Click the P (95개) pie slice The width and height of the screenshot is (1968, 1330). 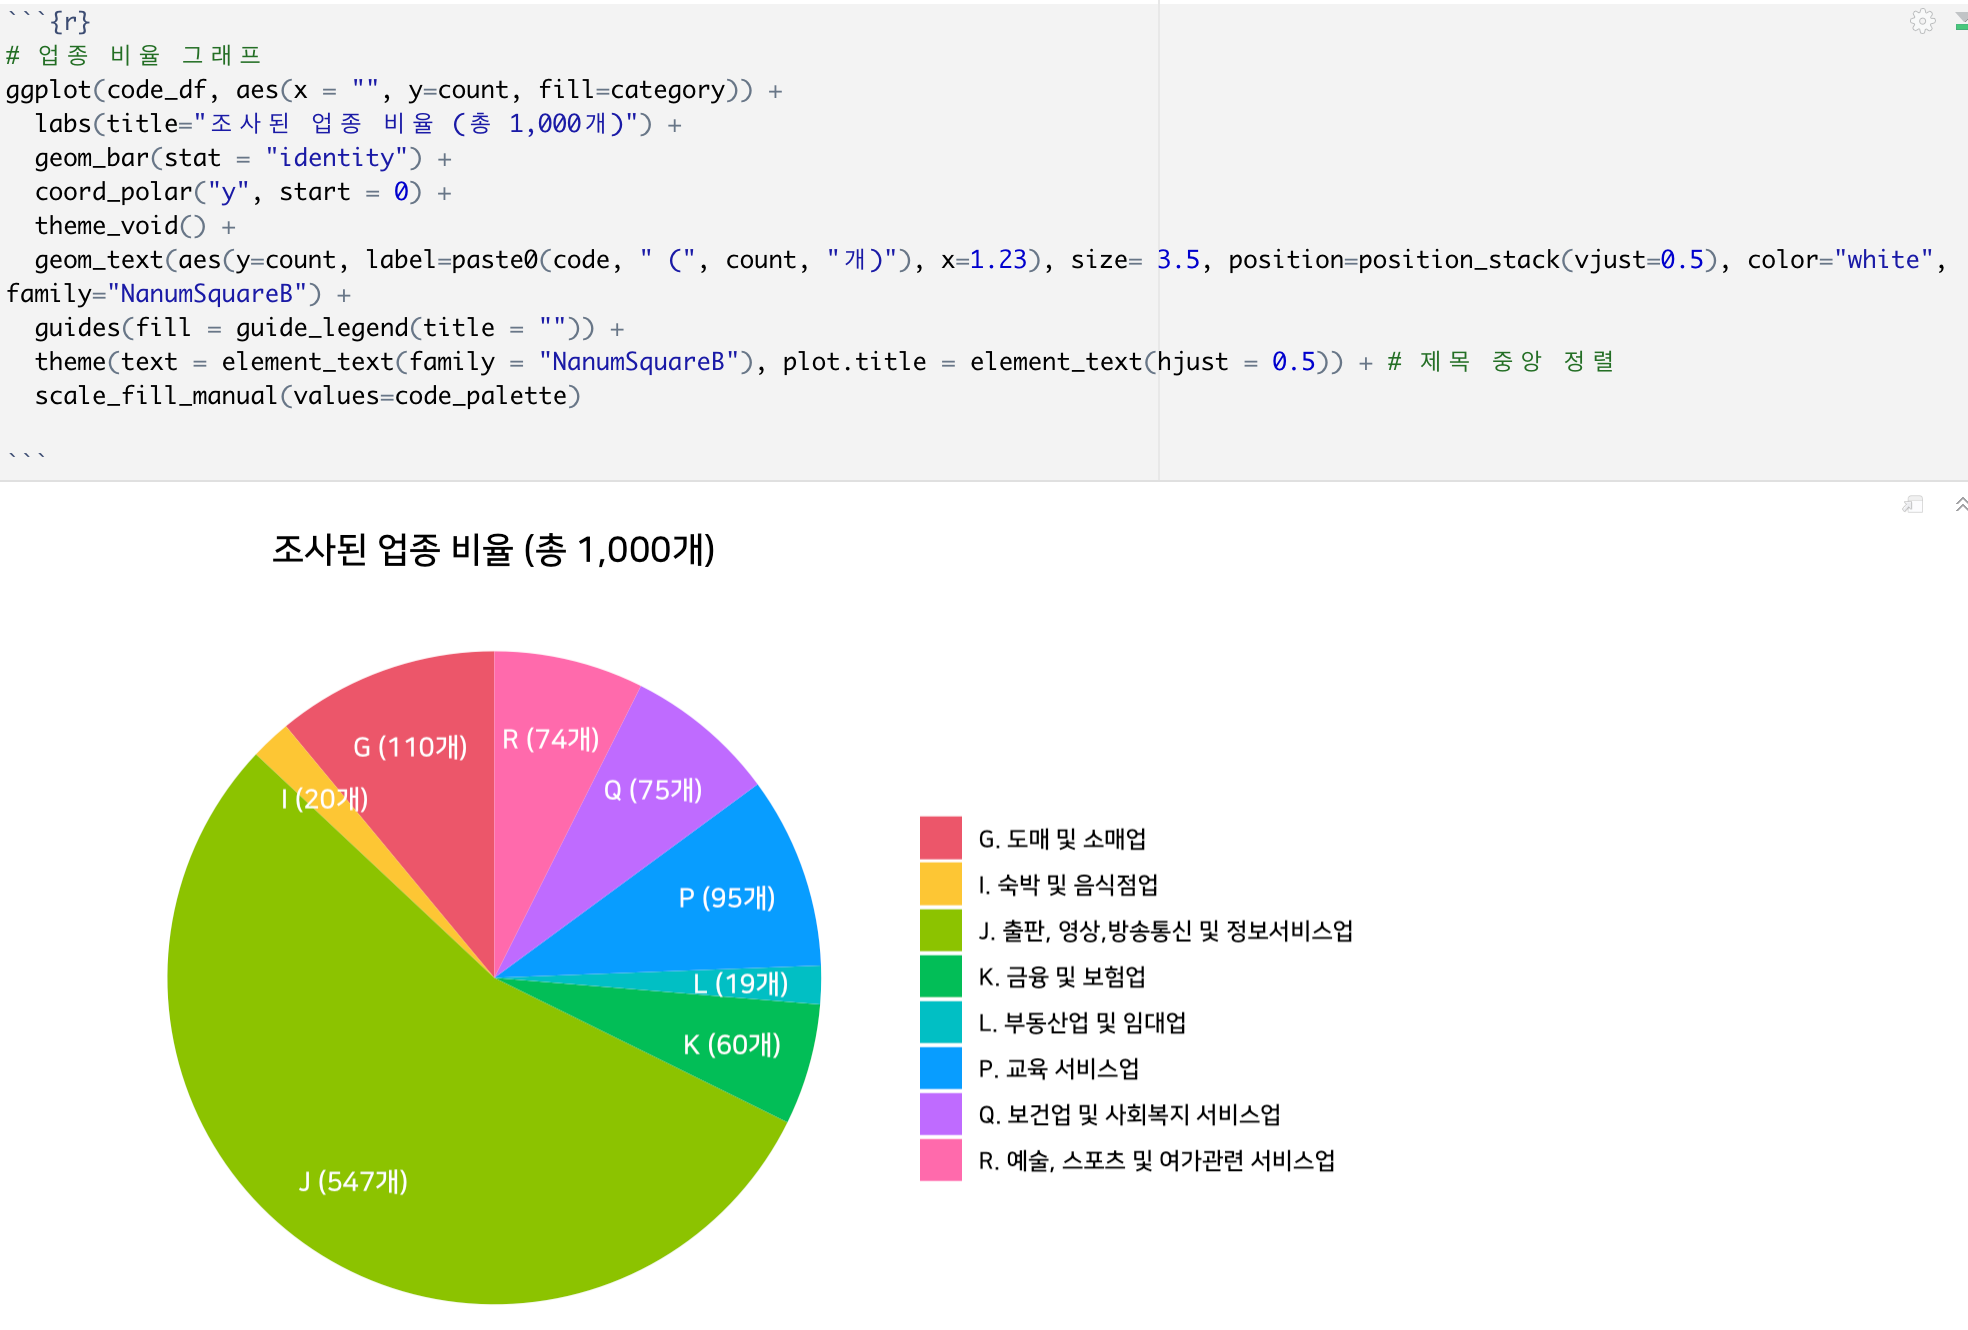coord(725,898)
